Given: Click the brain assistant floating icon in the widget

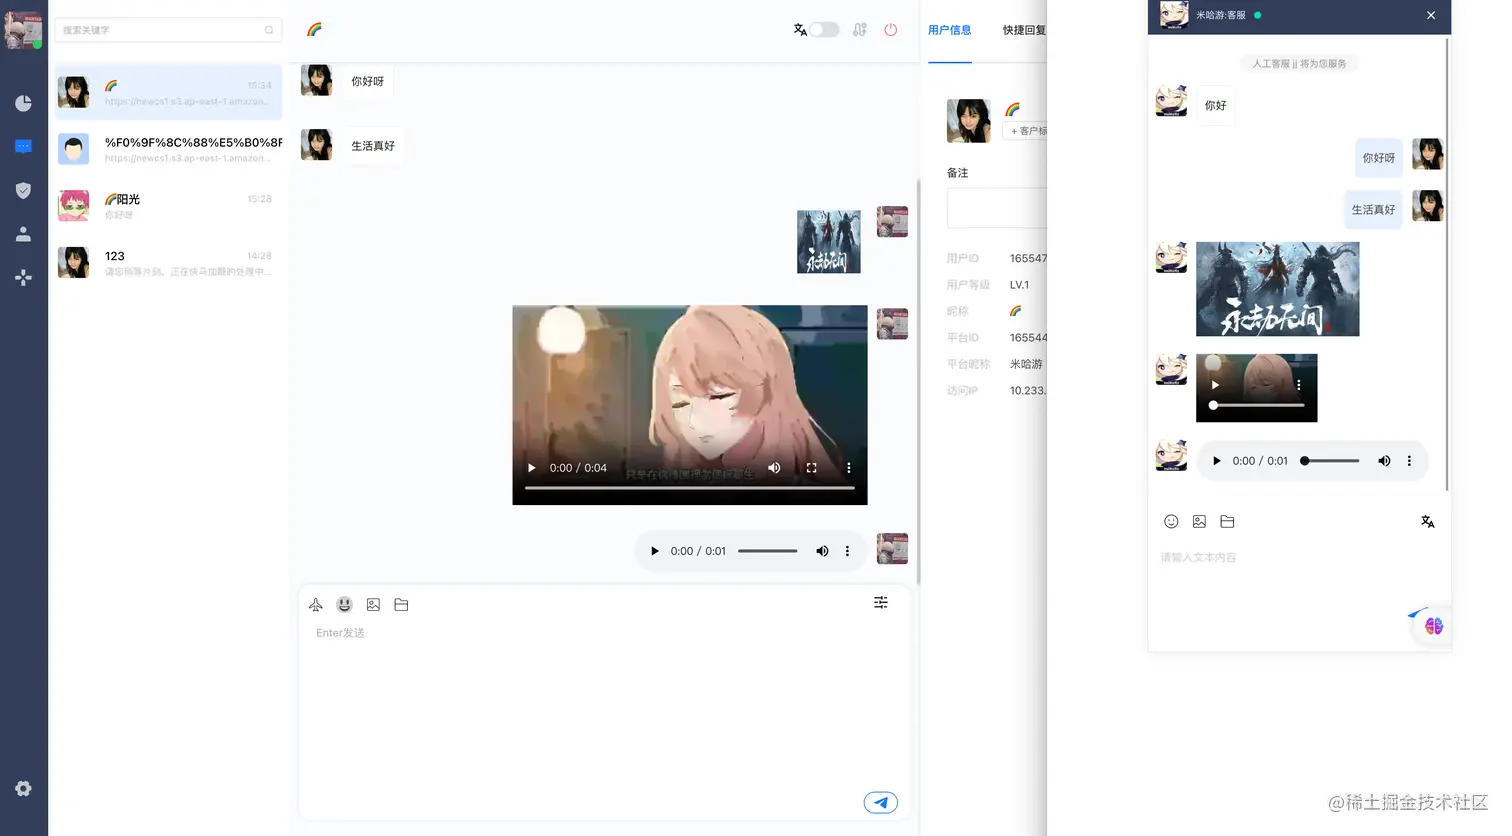Looking at the screenshot, I should [1434, 626].
